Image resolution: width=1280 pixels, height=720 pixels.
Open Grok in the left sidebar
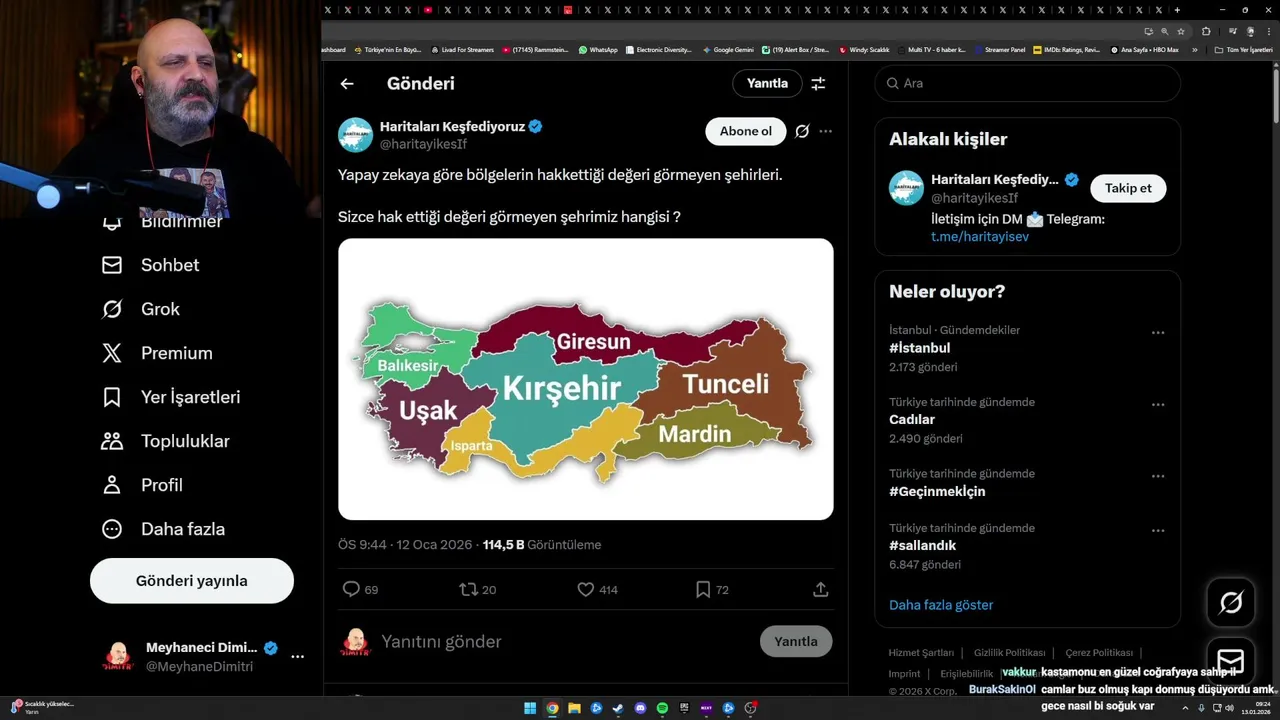140,309
